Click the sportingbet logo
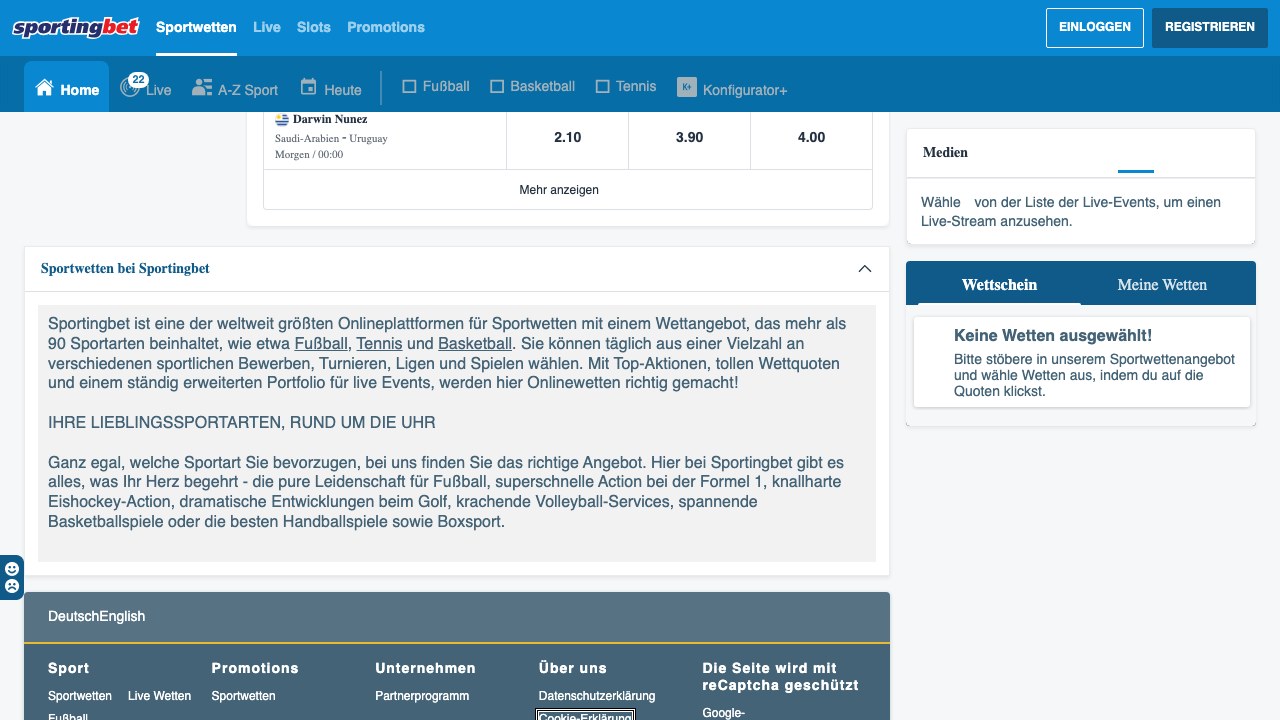This screenshot has width=1280, height=720. pyautogui.click(x=75, y=27)
